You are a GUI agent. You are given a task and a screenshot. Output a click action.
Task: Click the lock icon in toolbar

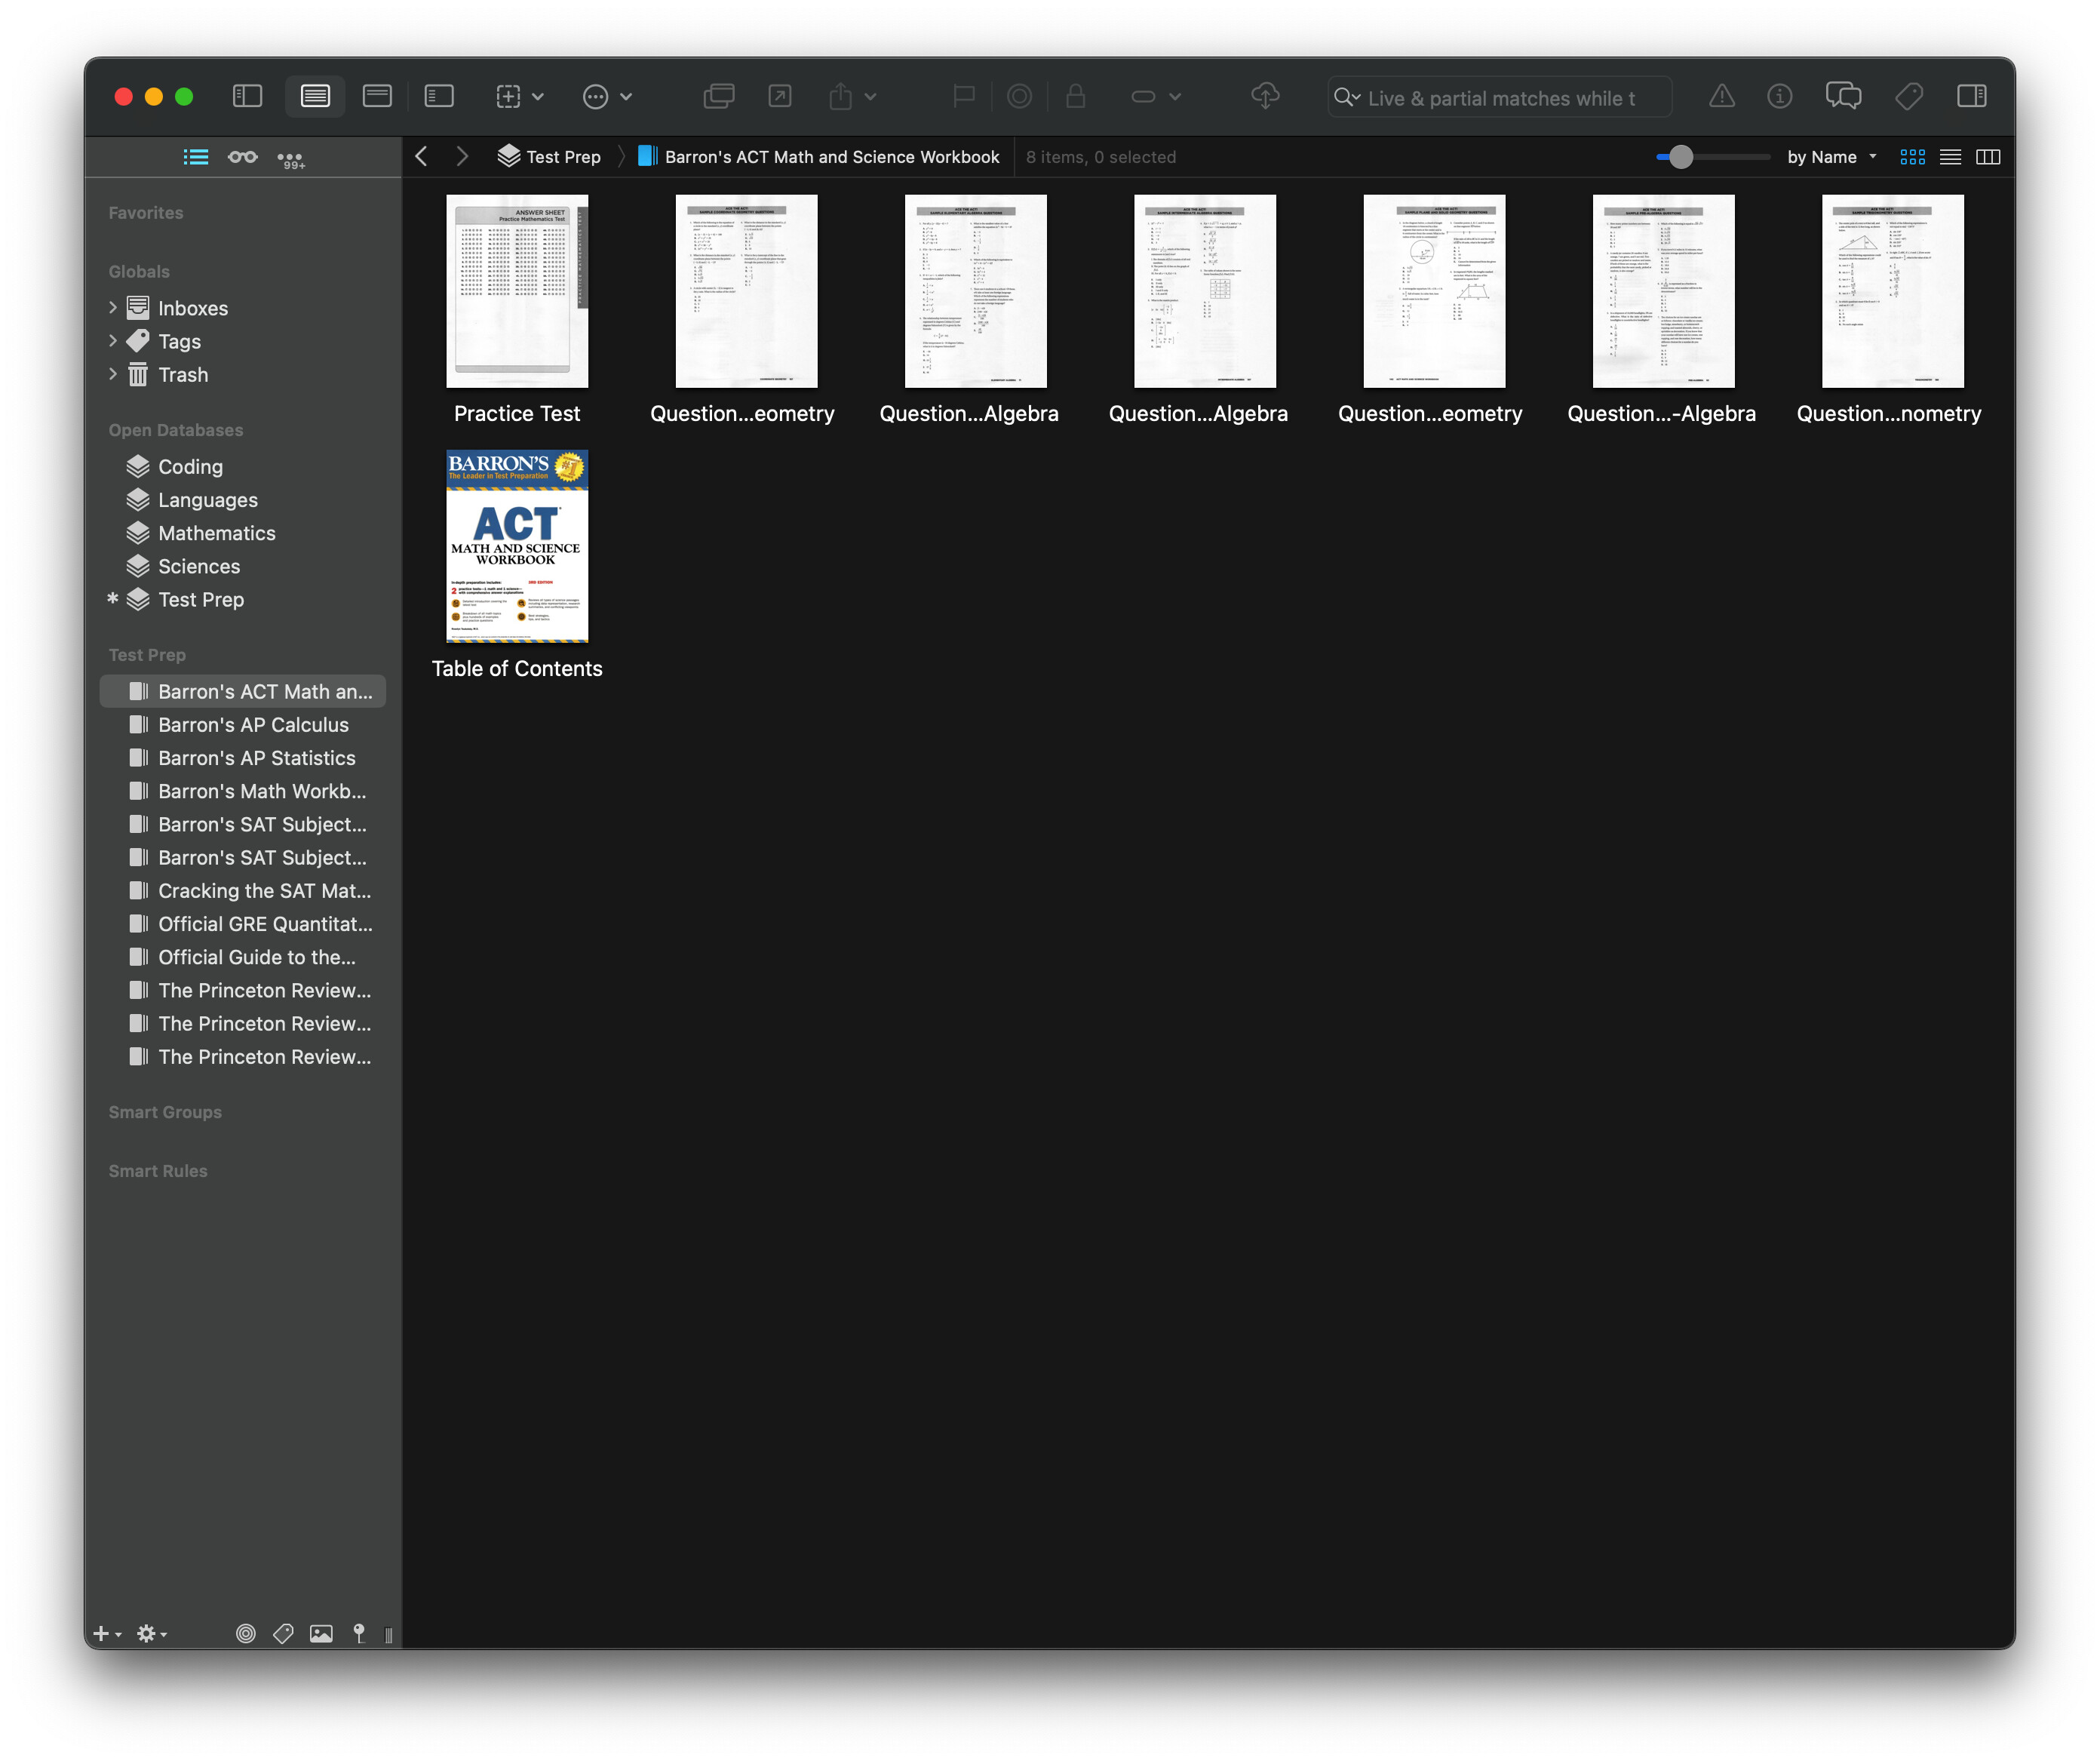pyautogui.click(x=1075, y=96)
